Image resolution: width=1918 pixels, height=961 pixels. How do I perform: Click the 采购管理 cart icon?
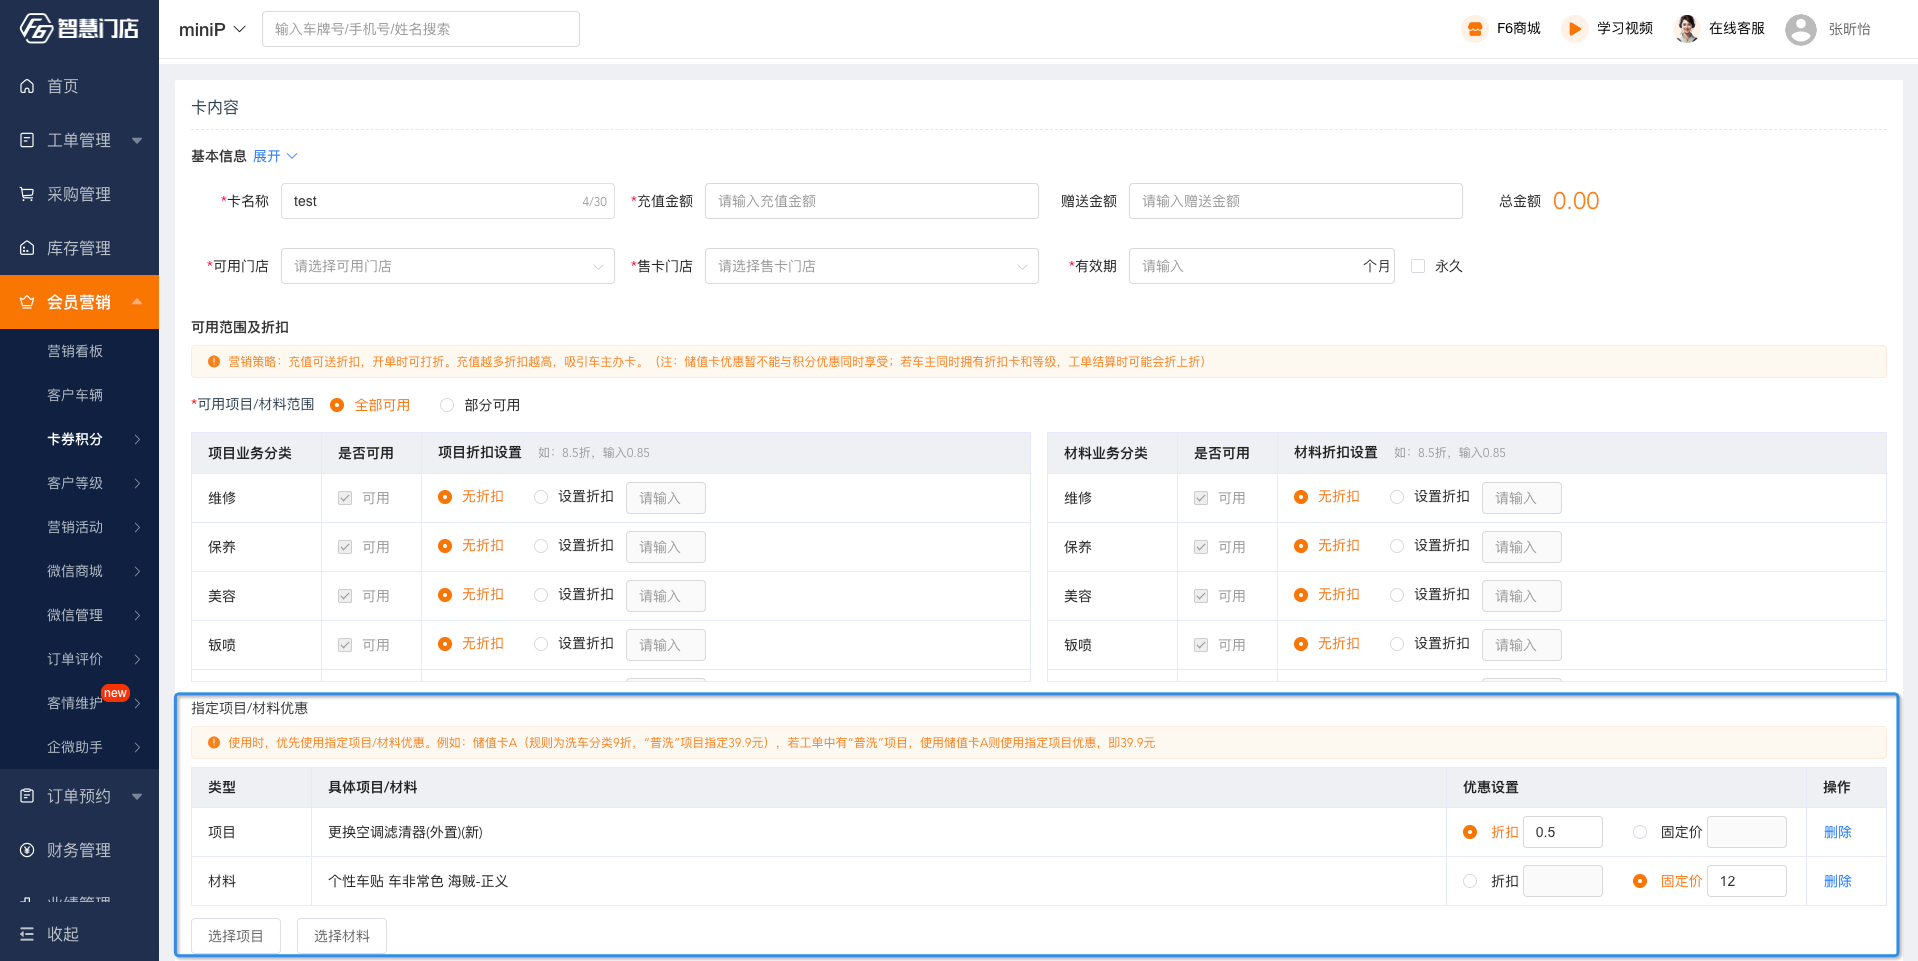27,194
